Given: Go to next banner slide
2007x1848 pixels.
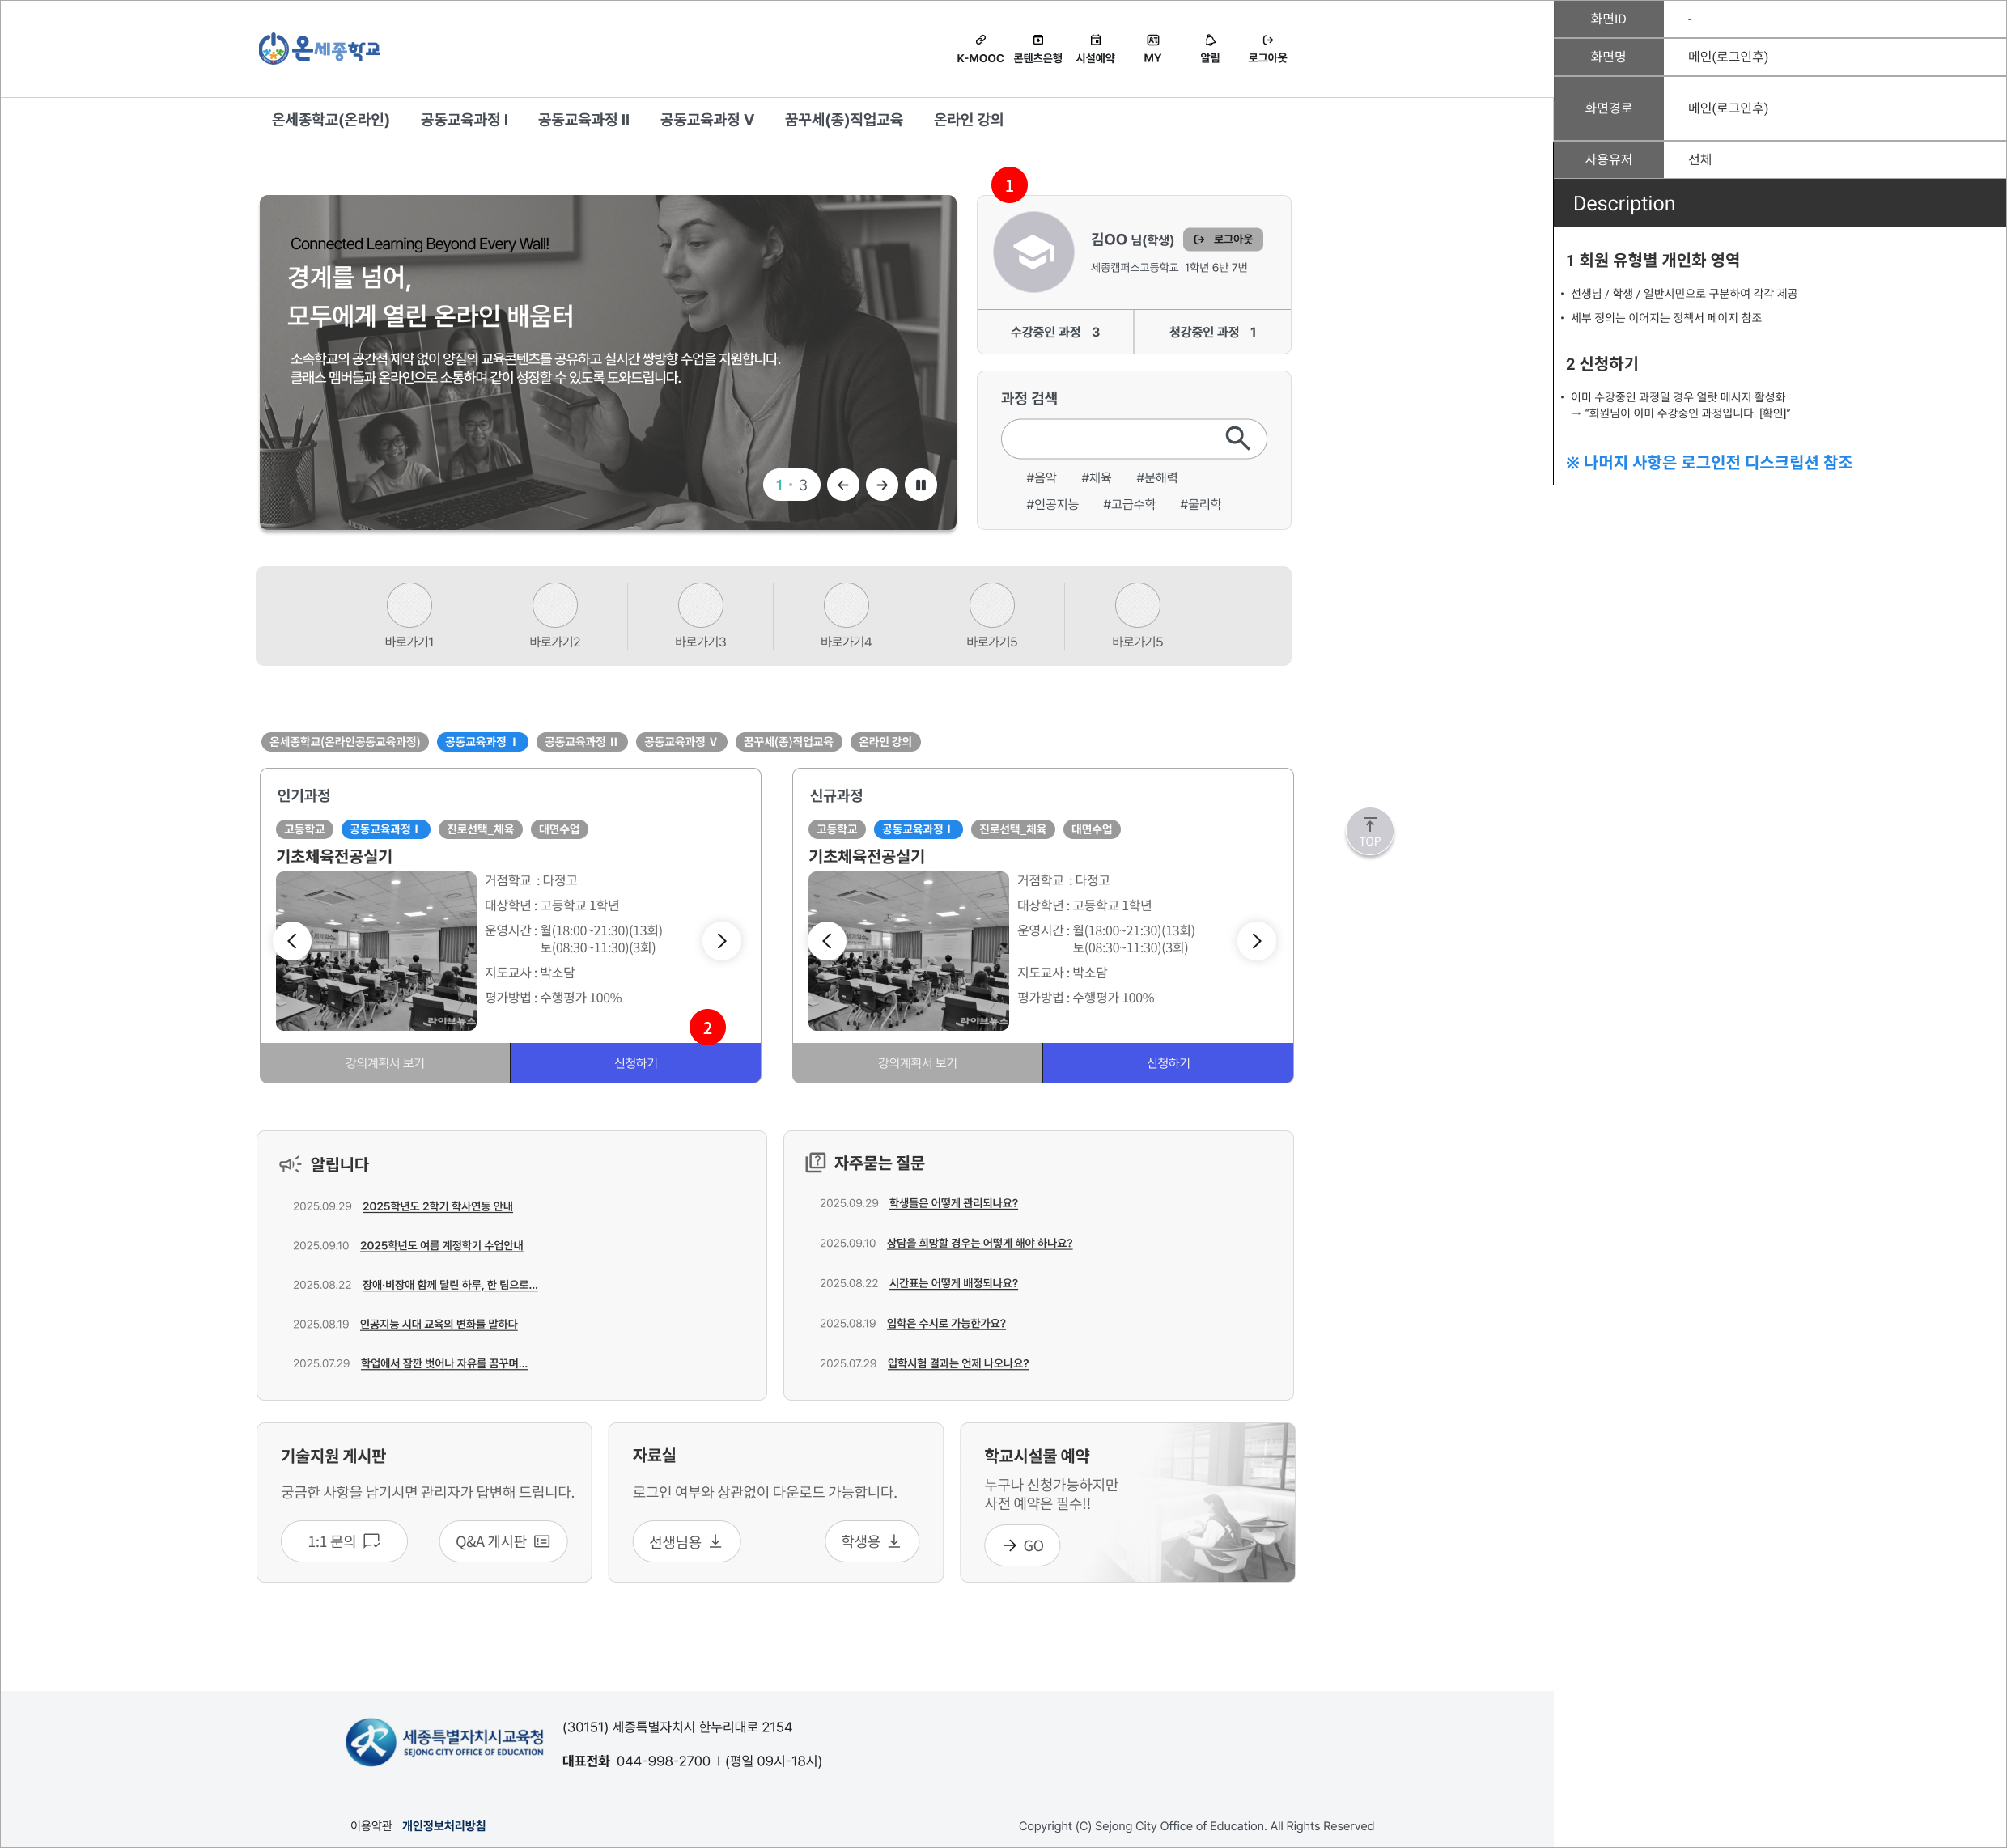Looking at the screenshot, I should point(882,485).
